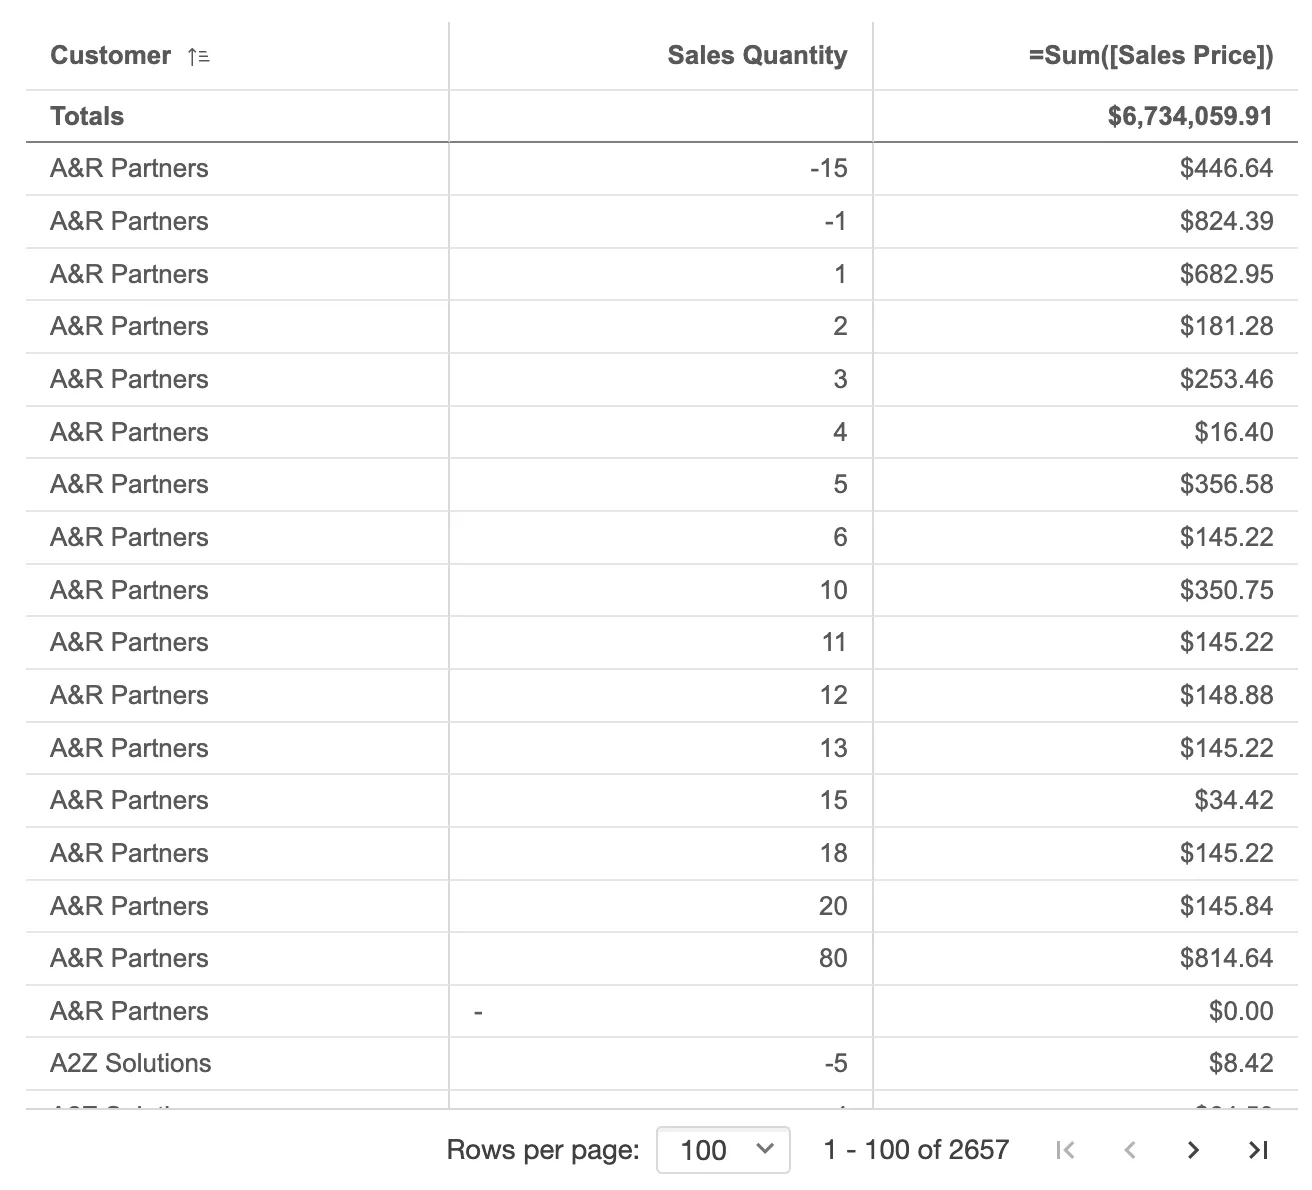Image resolution: width=1312 pixels, height=1190 pixels.
Task: Advance to the next page of rows
Action: pyautogui.click(x=1193, y=1150)
